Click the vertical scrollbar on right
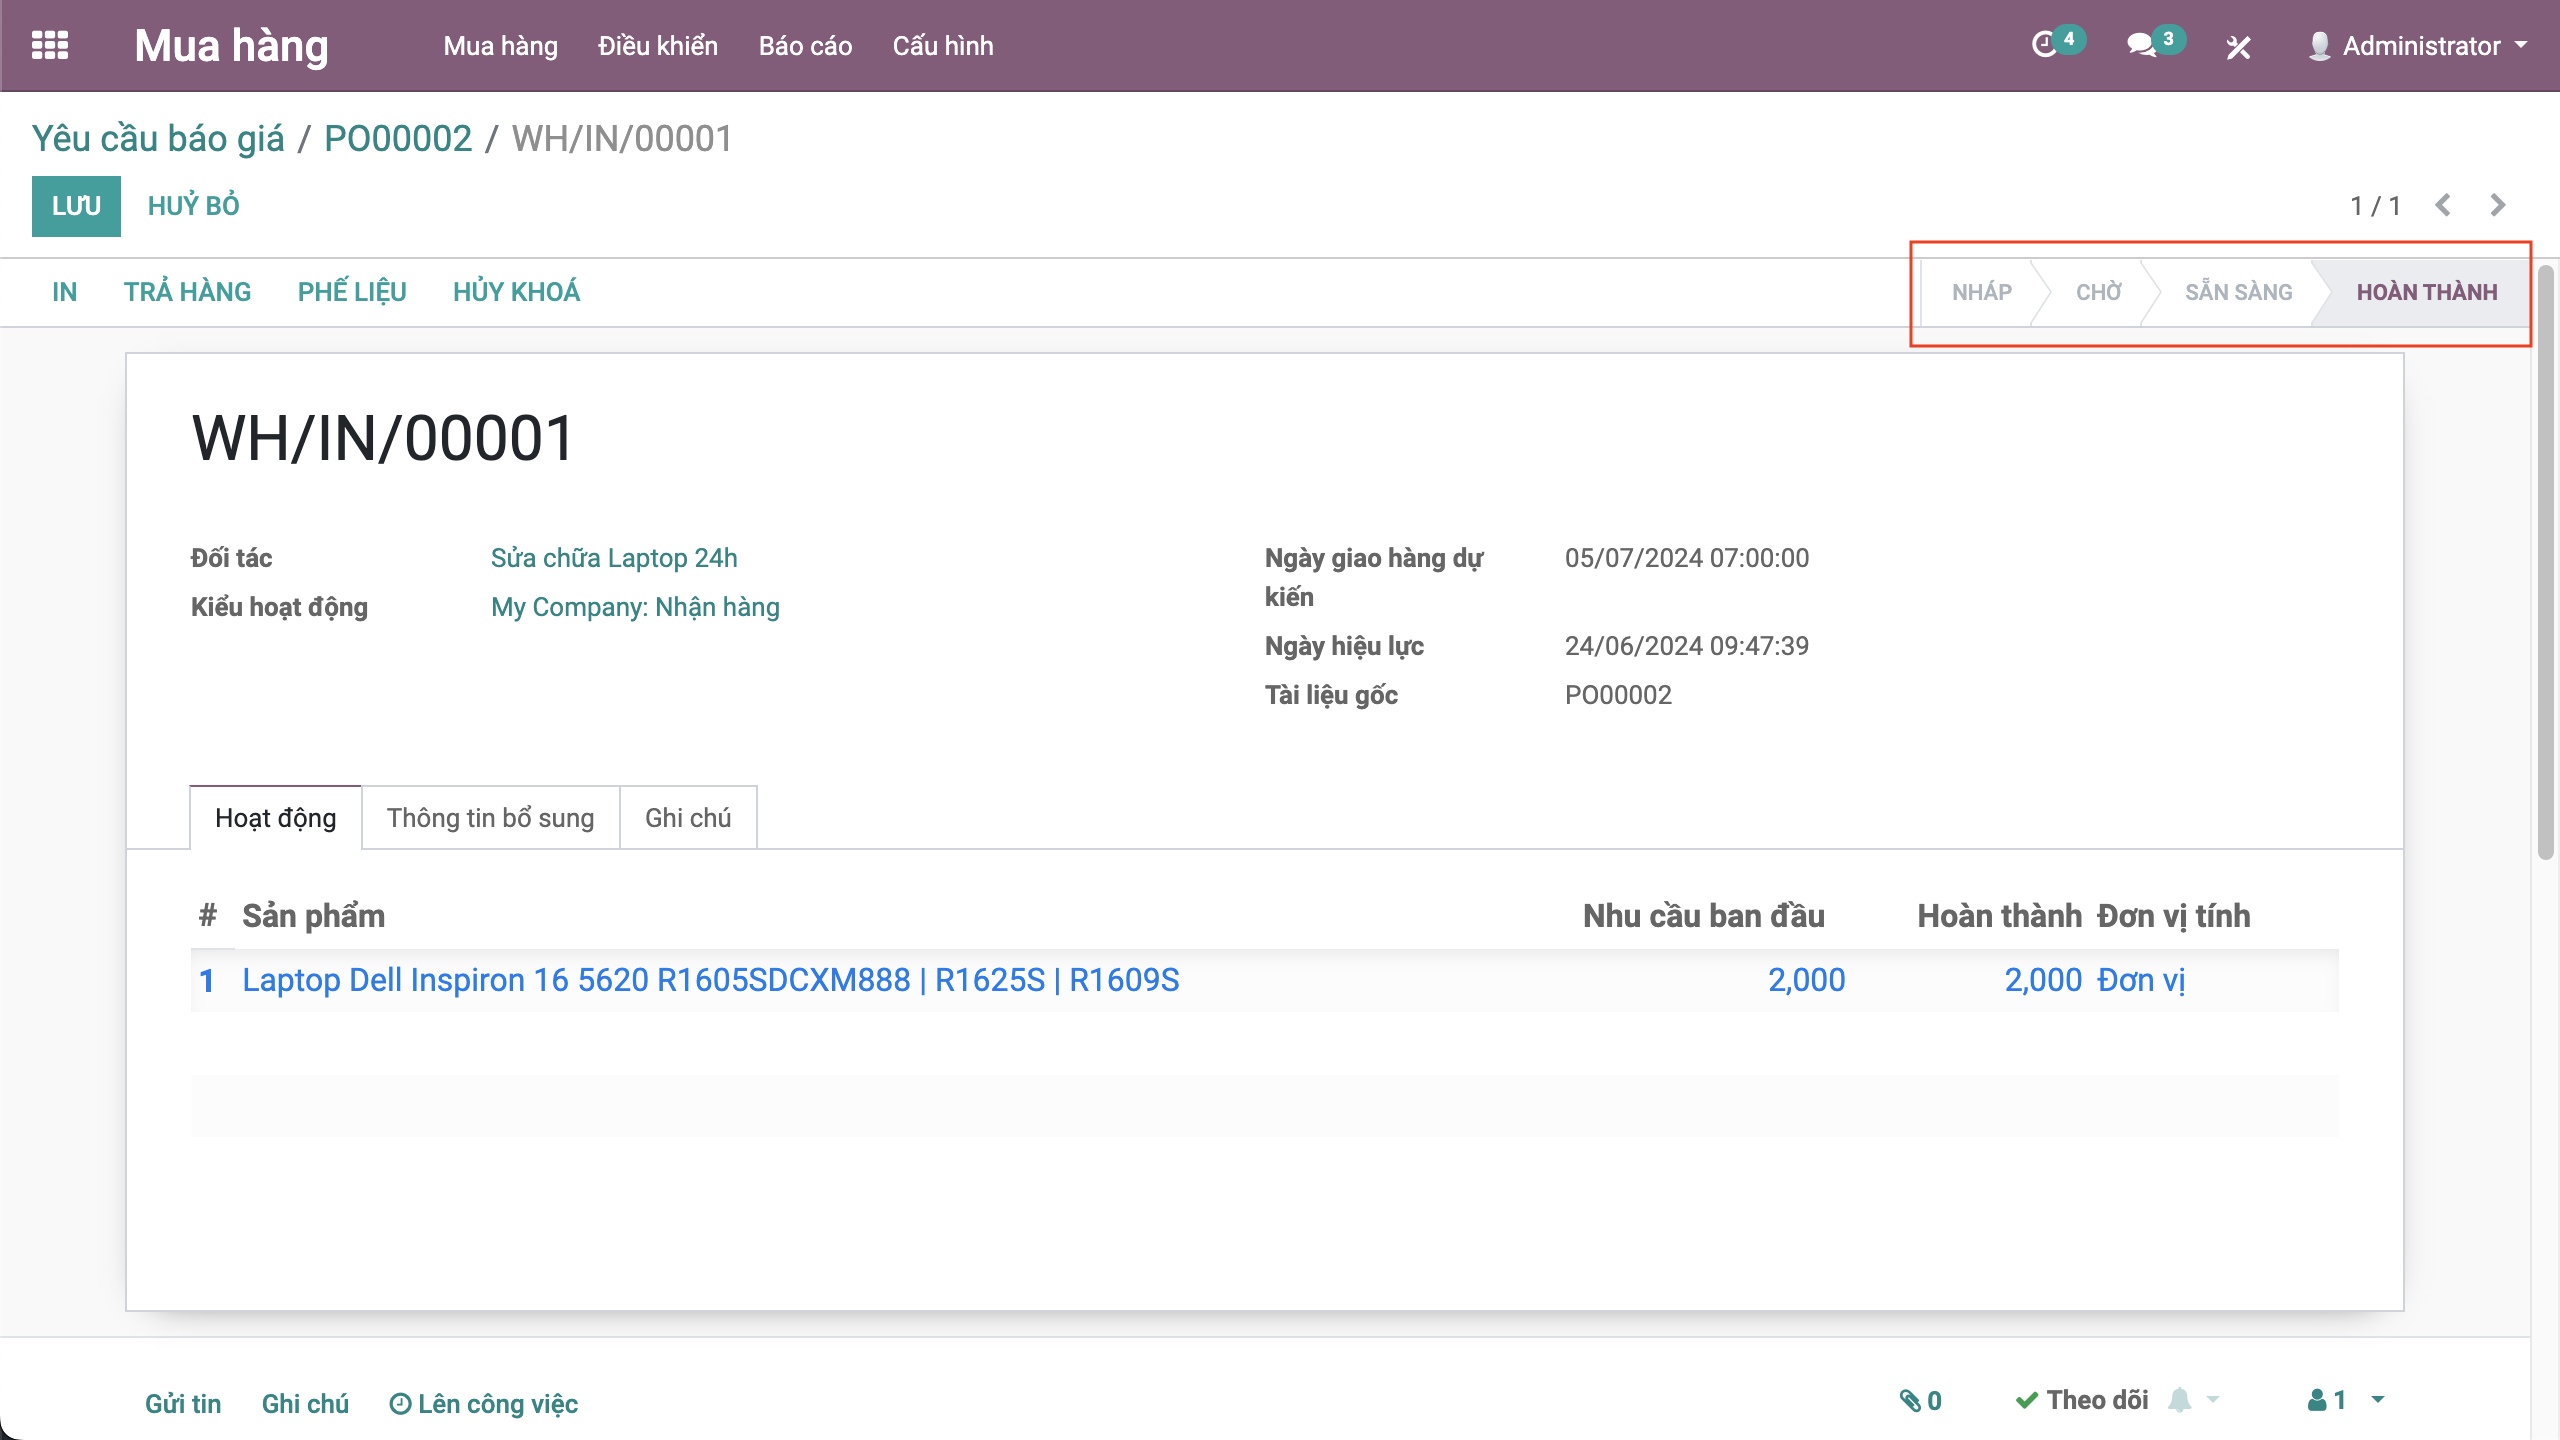The image size is (2560, 1440). pyautogui.click(x=2545, y=560)
